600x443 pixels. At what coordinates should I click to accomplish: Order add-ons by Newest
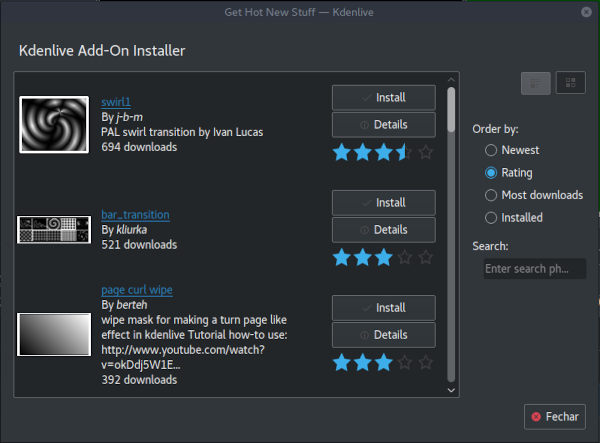pos(512,150)
